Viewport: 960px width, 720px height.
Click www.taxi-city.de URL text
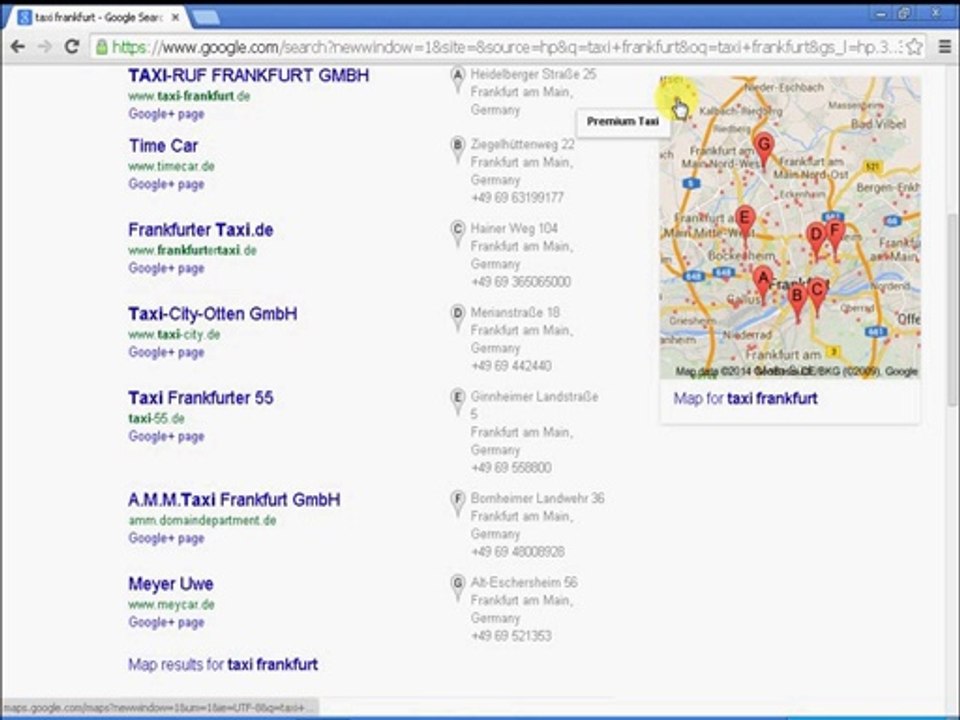174,335
